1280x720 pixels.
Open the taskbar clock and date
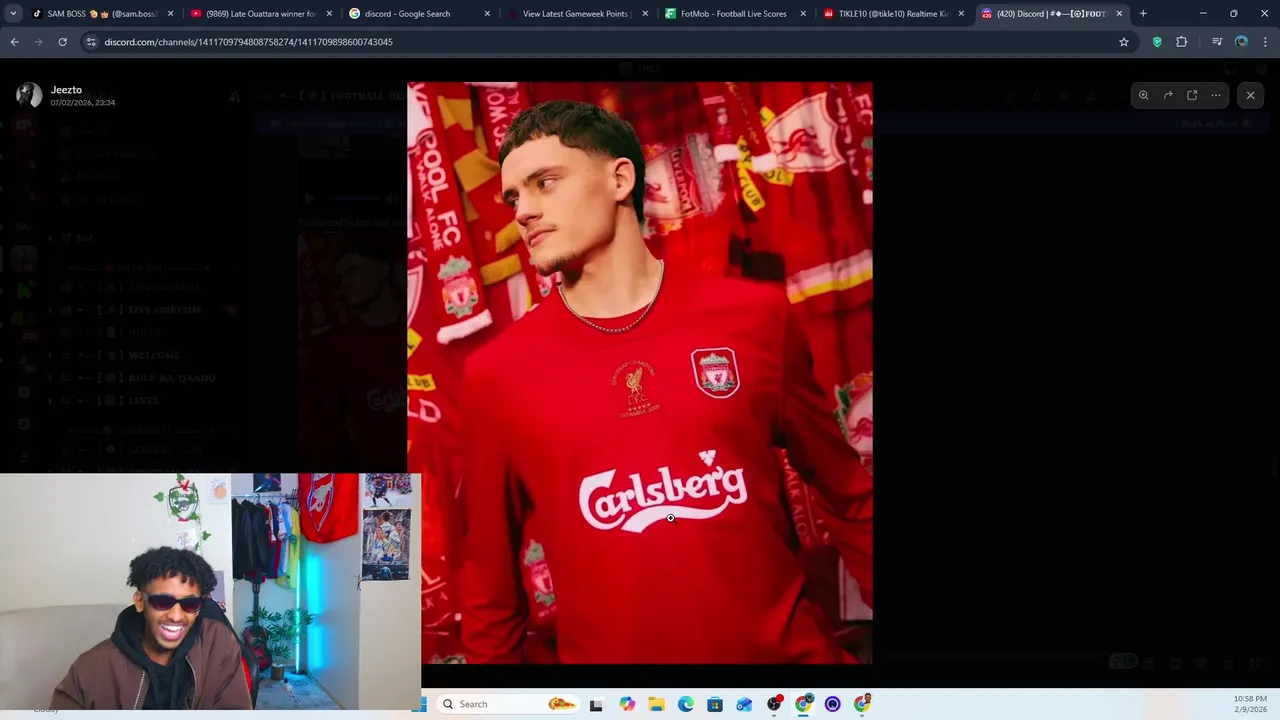pyautogui.click(x=1250, y=704)
